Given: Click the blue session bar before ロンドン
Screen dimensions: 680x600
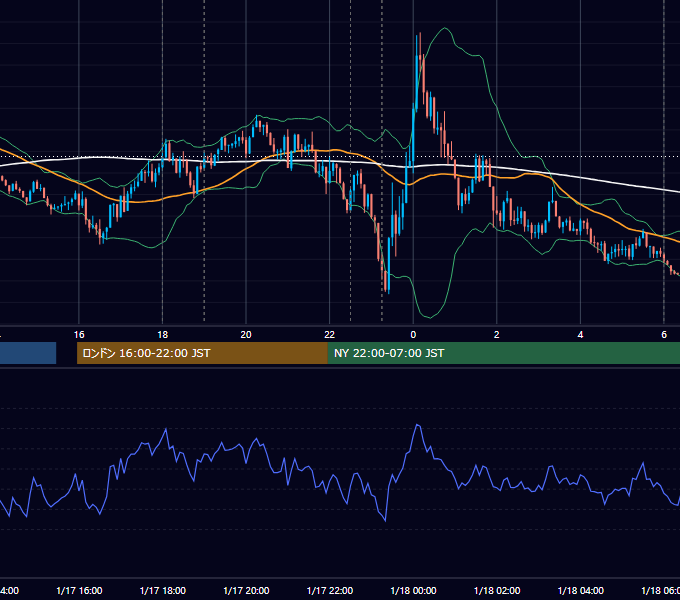Looking at the screenshot, I should [x=28, y=353].
